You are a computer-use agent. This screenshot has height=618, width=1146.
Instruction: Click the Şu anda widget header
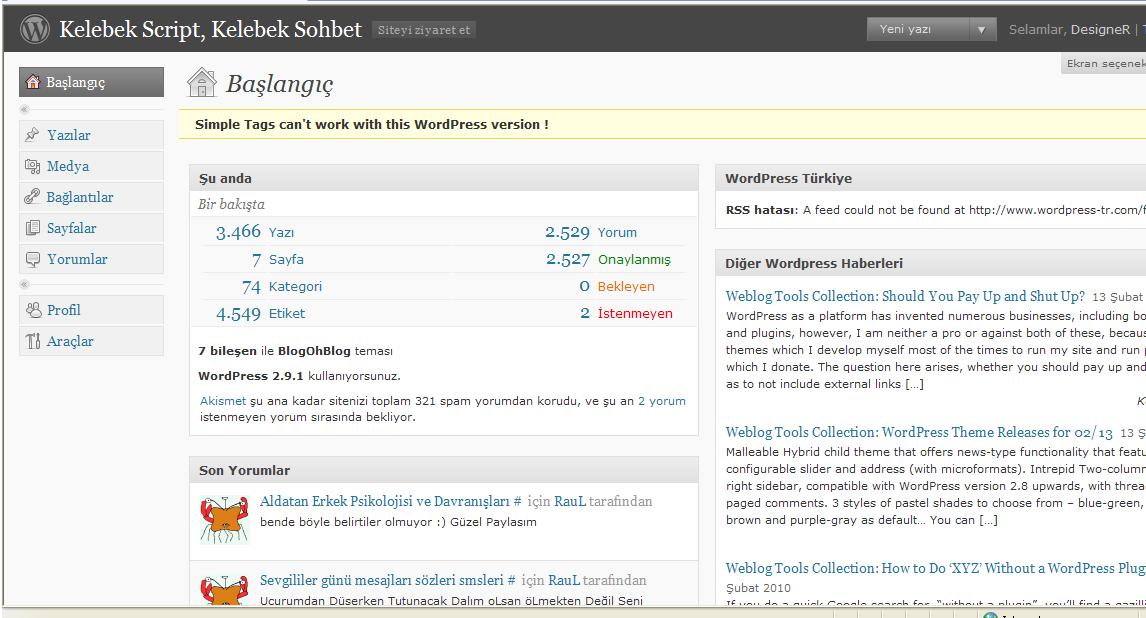[x=444, y=178]
